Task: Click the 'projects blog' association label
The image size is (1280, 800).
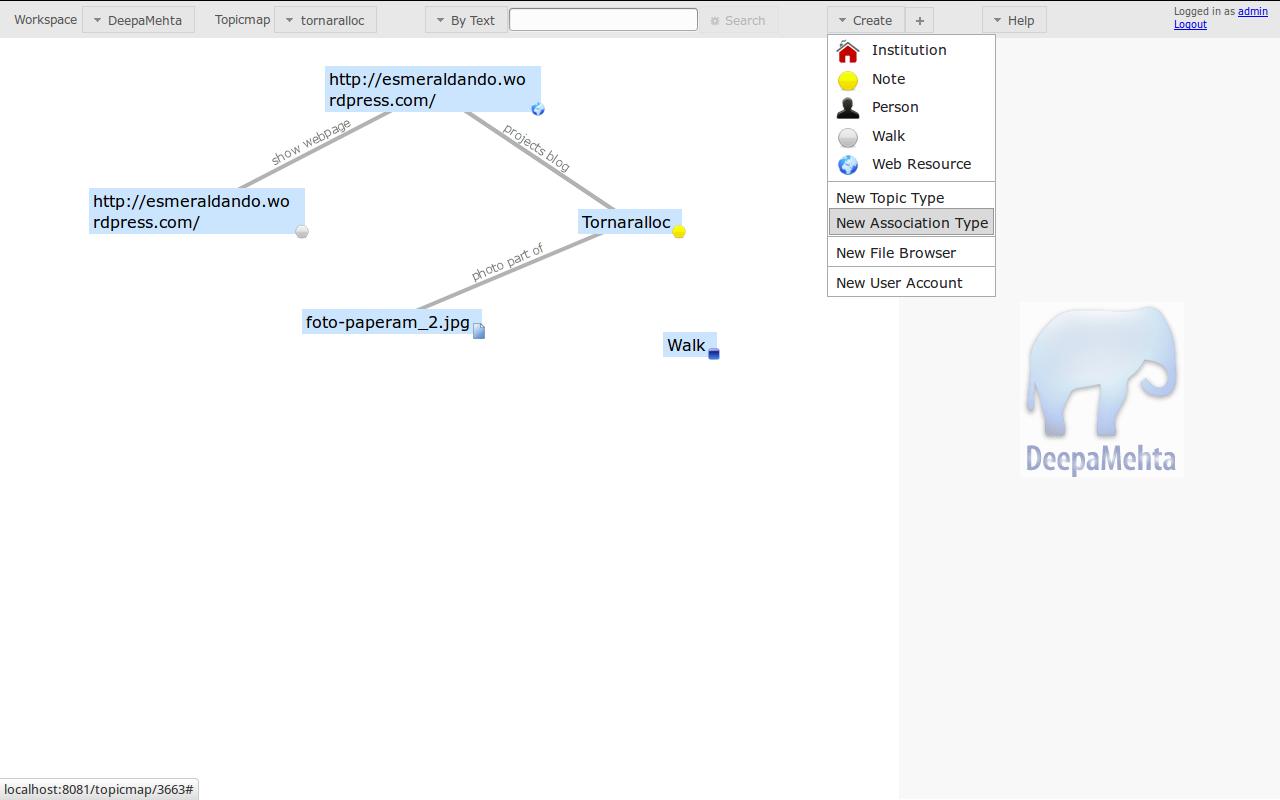Action: point(536,147)
